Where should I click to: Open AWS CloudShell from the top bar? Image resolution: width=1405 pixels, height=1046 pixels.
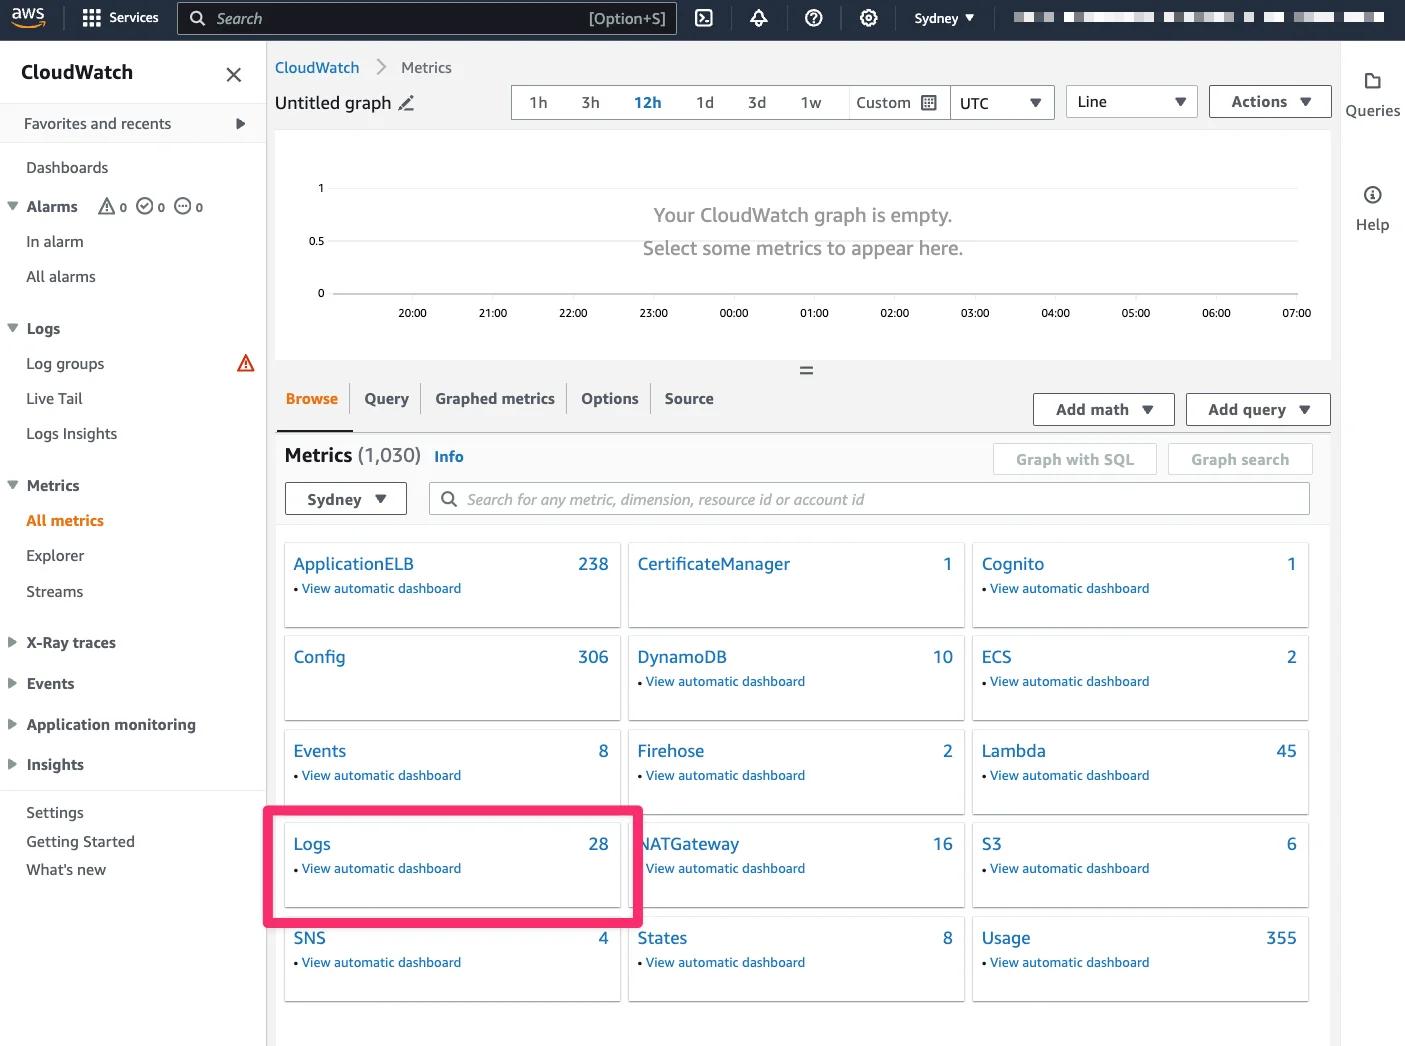[x=703, y=18]
